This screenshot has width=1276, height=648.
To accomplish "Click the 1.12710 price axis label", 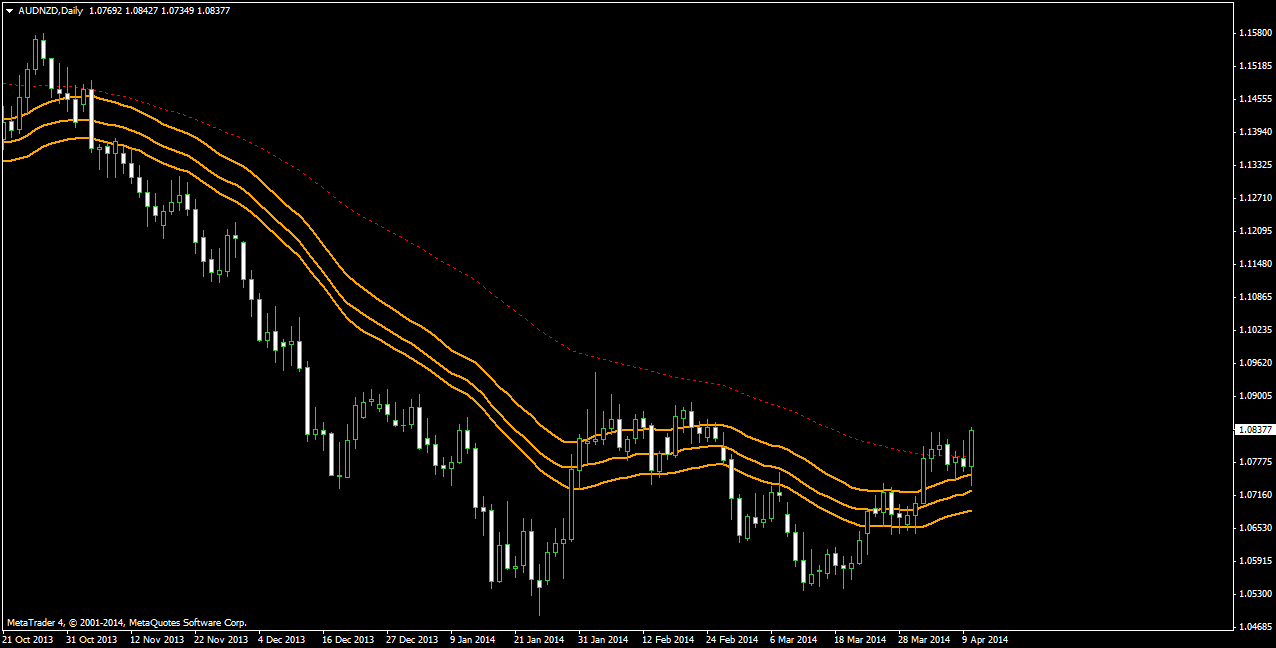I will tap(1254, 198).
